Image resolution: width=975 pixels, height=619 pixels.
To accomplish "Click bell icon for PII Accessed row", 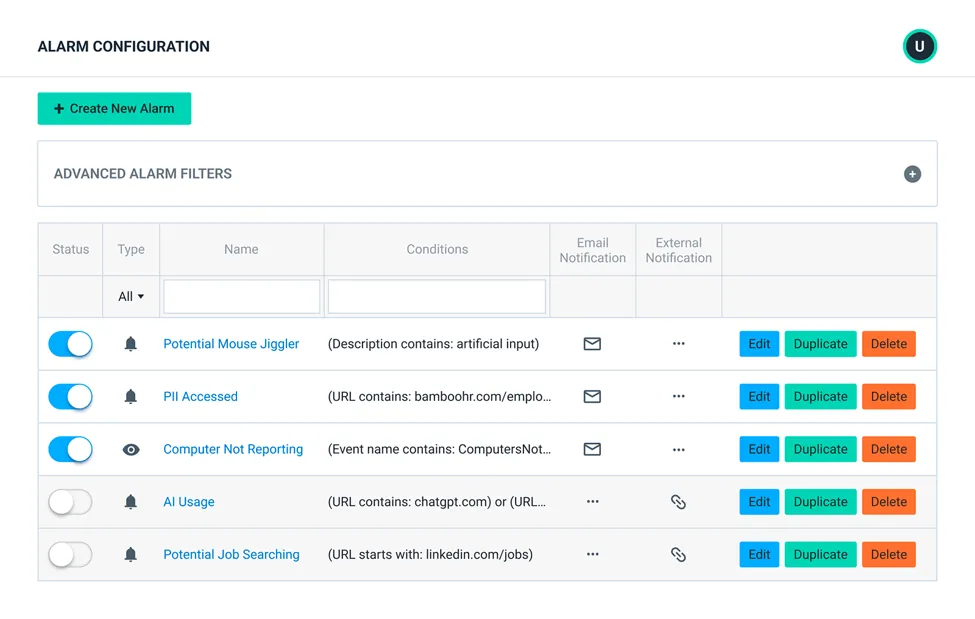I will [x=131, y=396].
